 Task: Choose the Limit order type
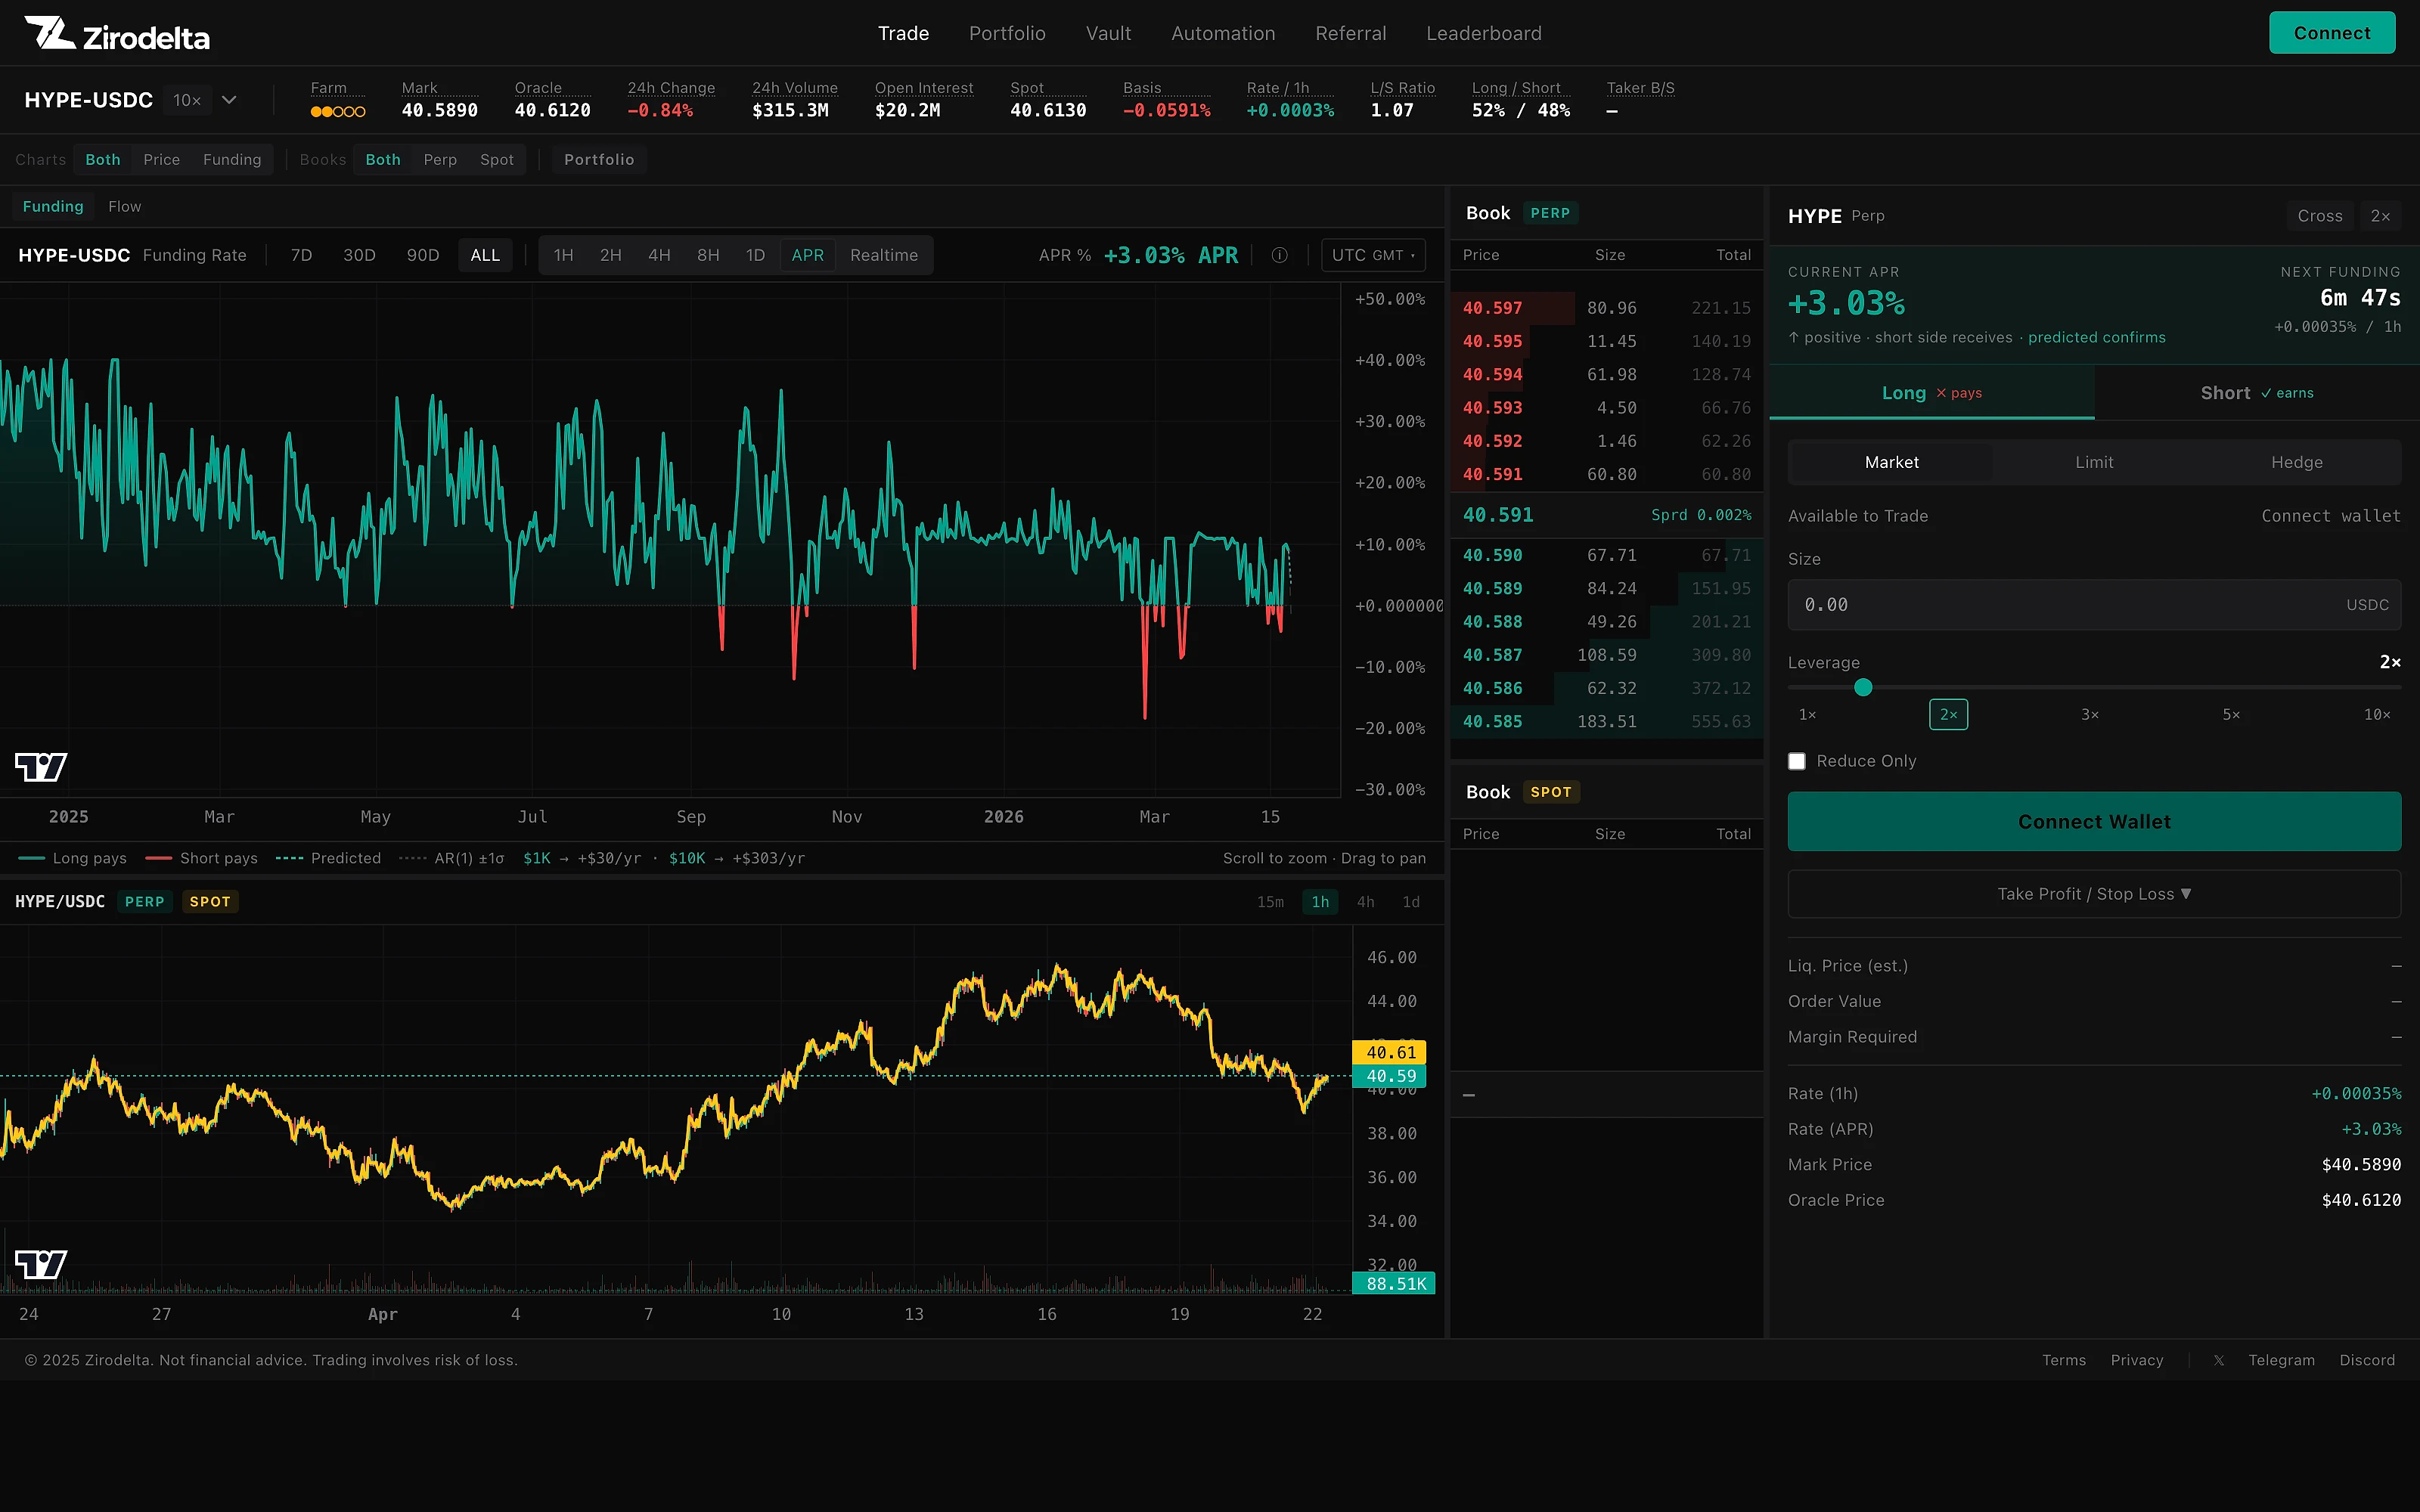click(2094, 462)
